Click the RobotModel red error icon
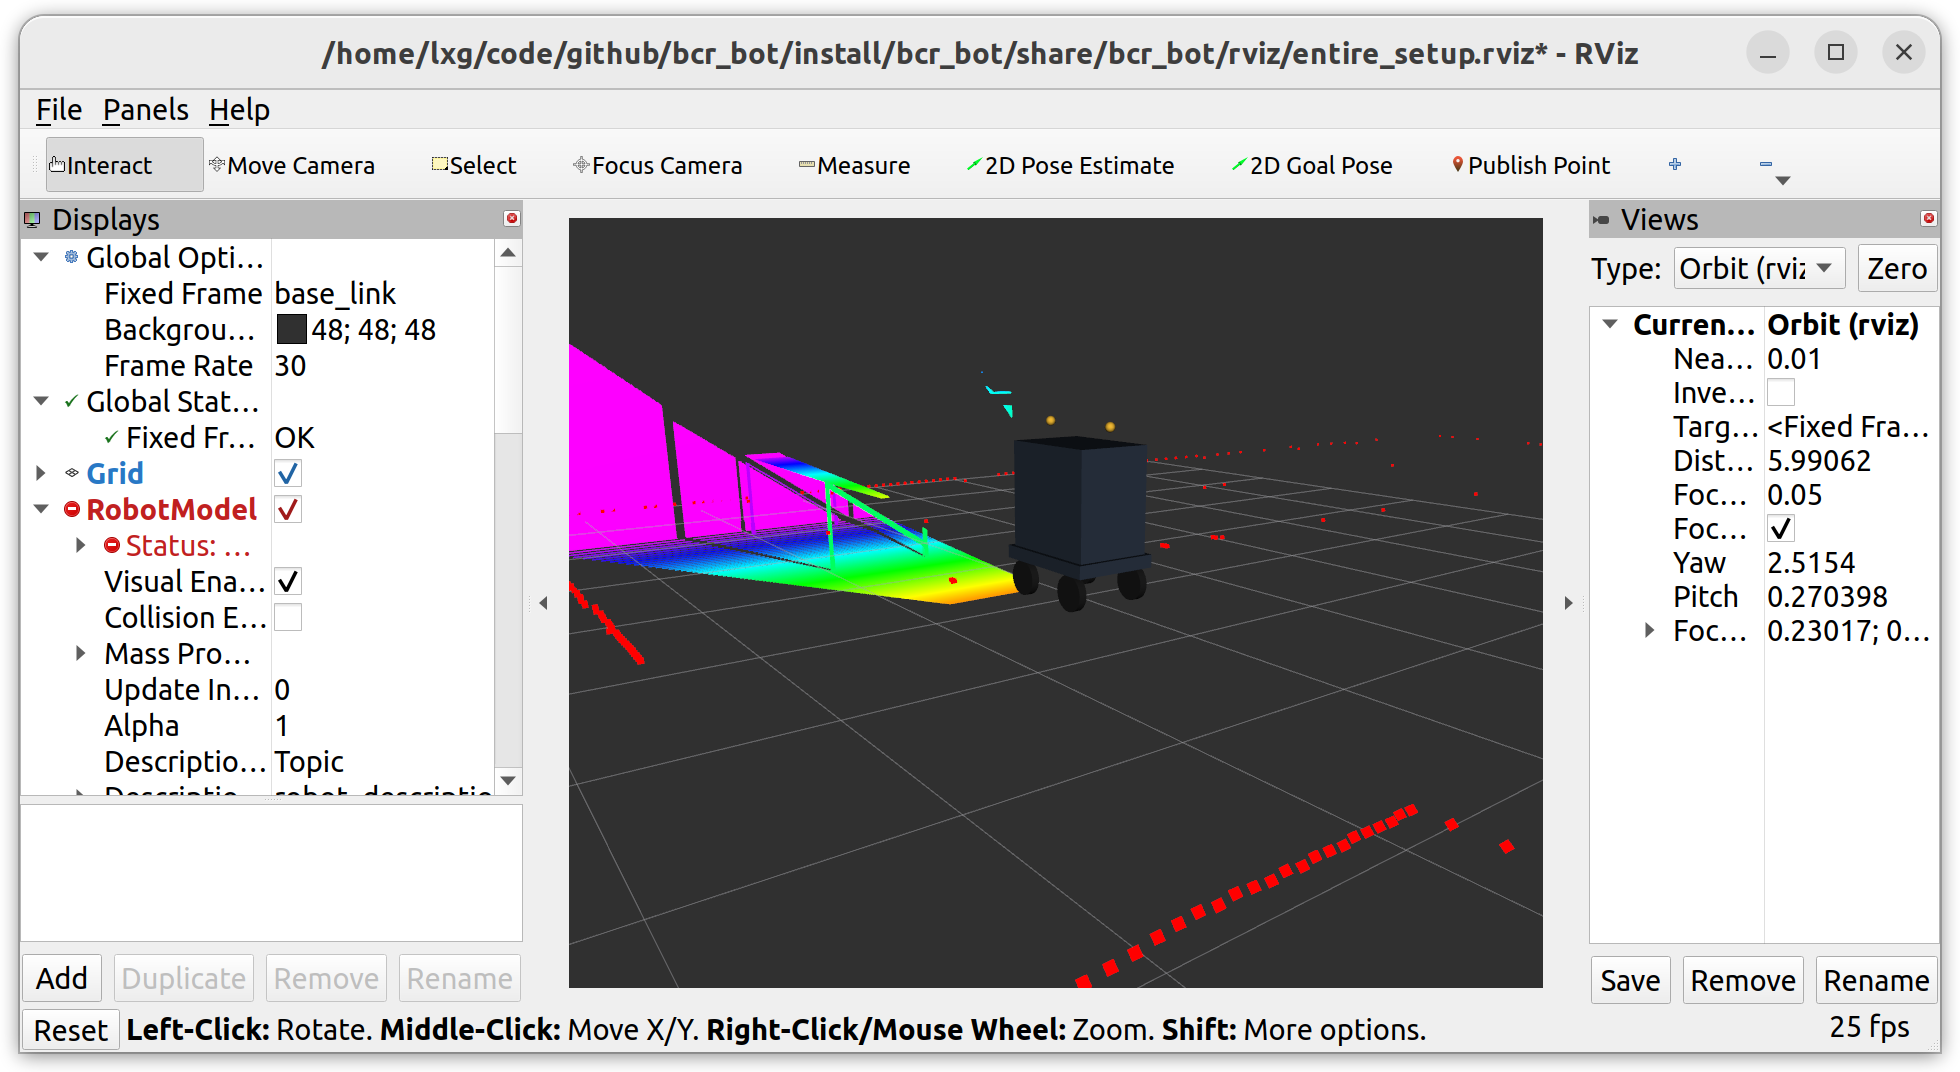The height and width of the screenshot is (1072, 1960). click(72, 509)
